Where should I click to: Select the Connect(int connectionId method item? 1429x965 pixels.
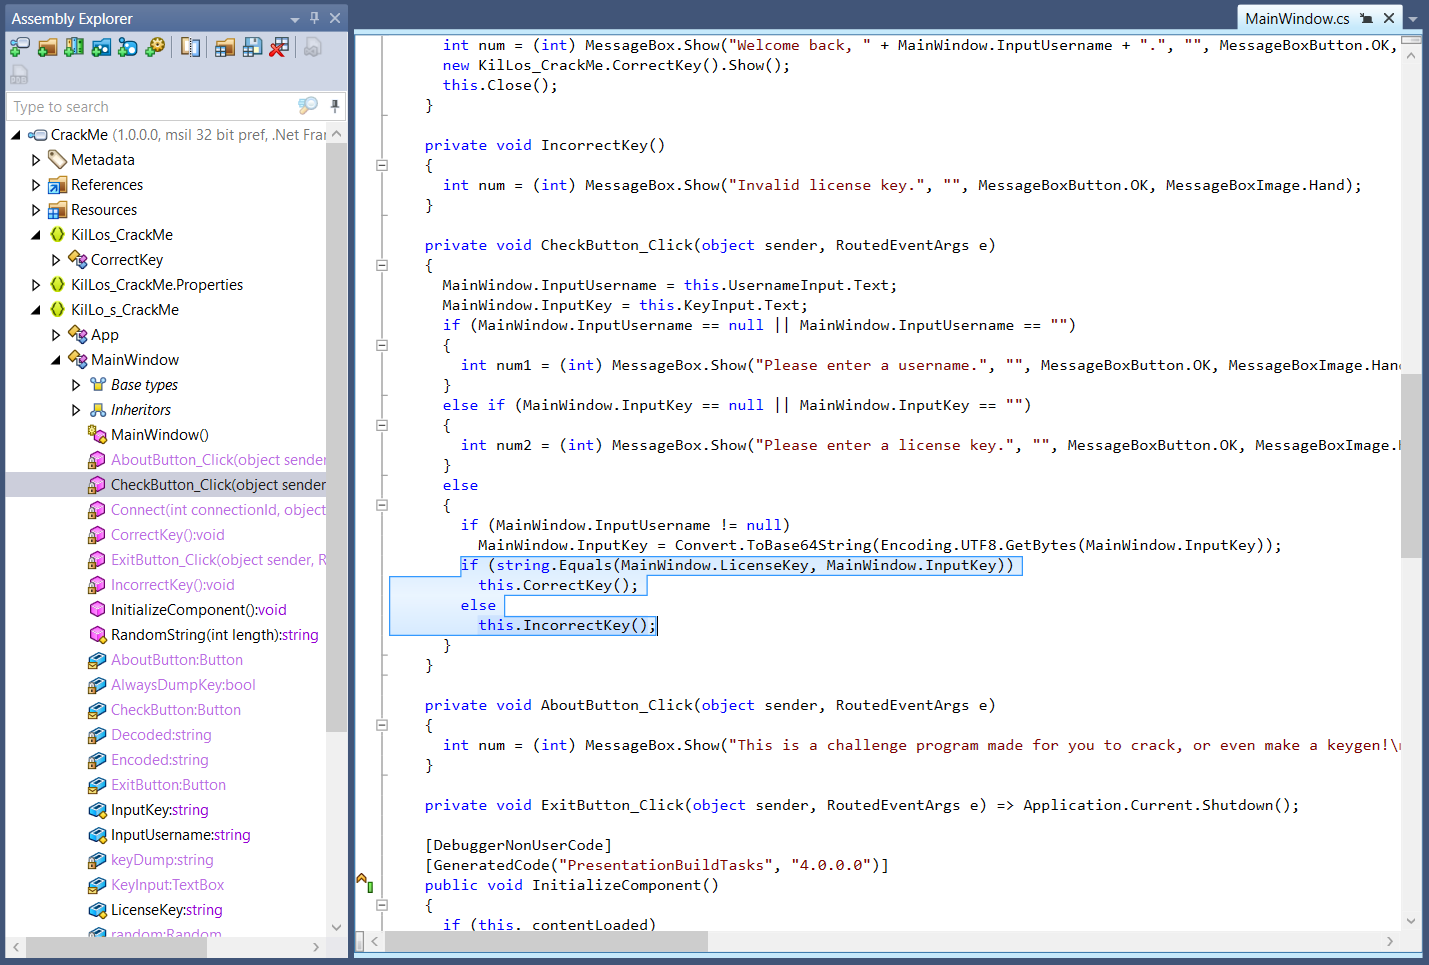(x=218, y=510)
